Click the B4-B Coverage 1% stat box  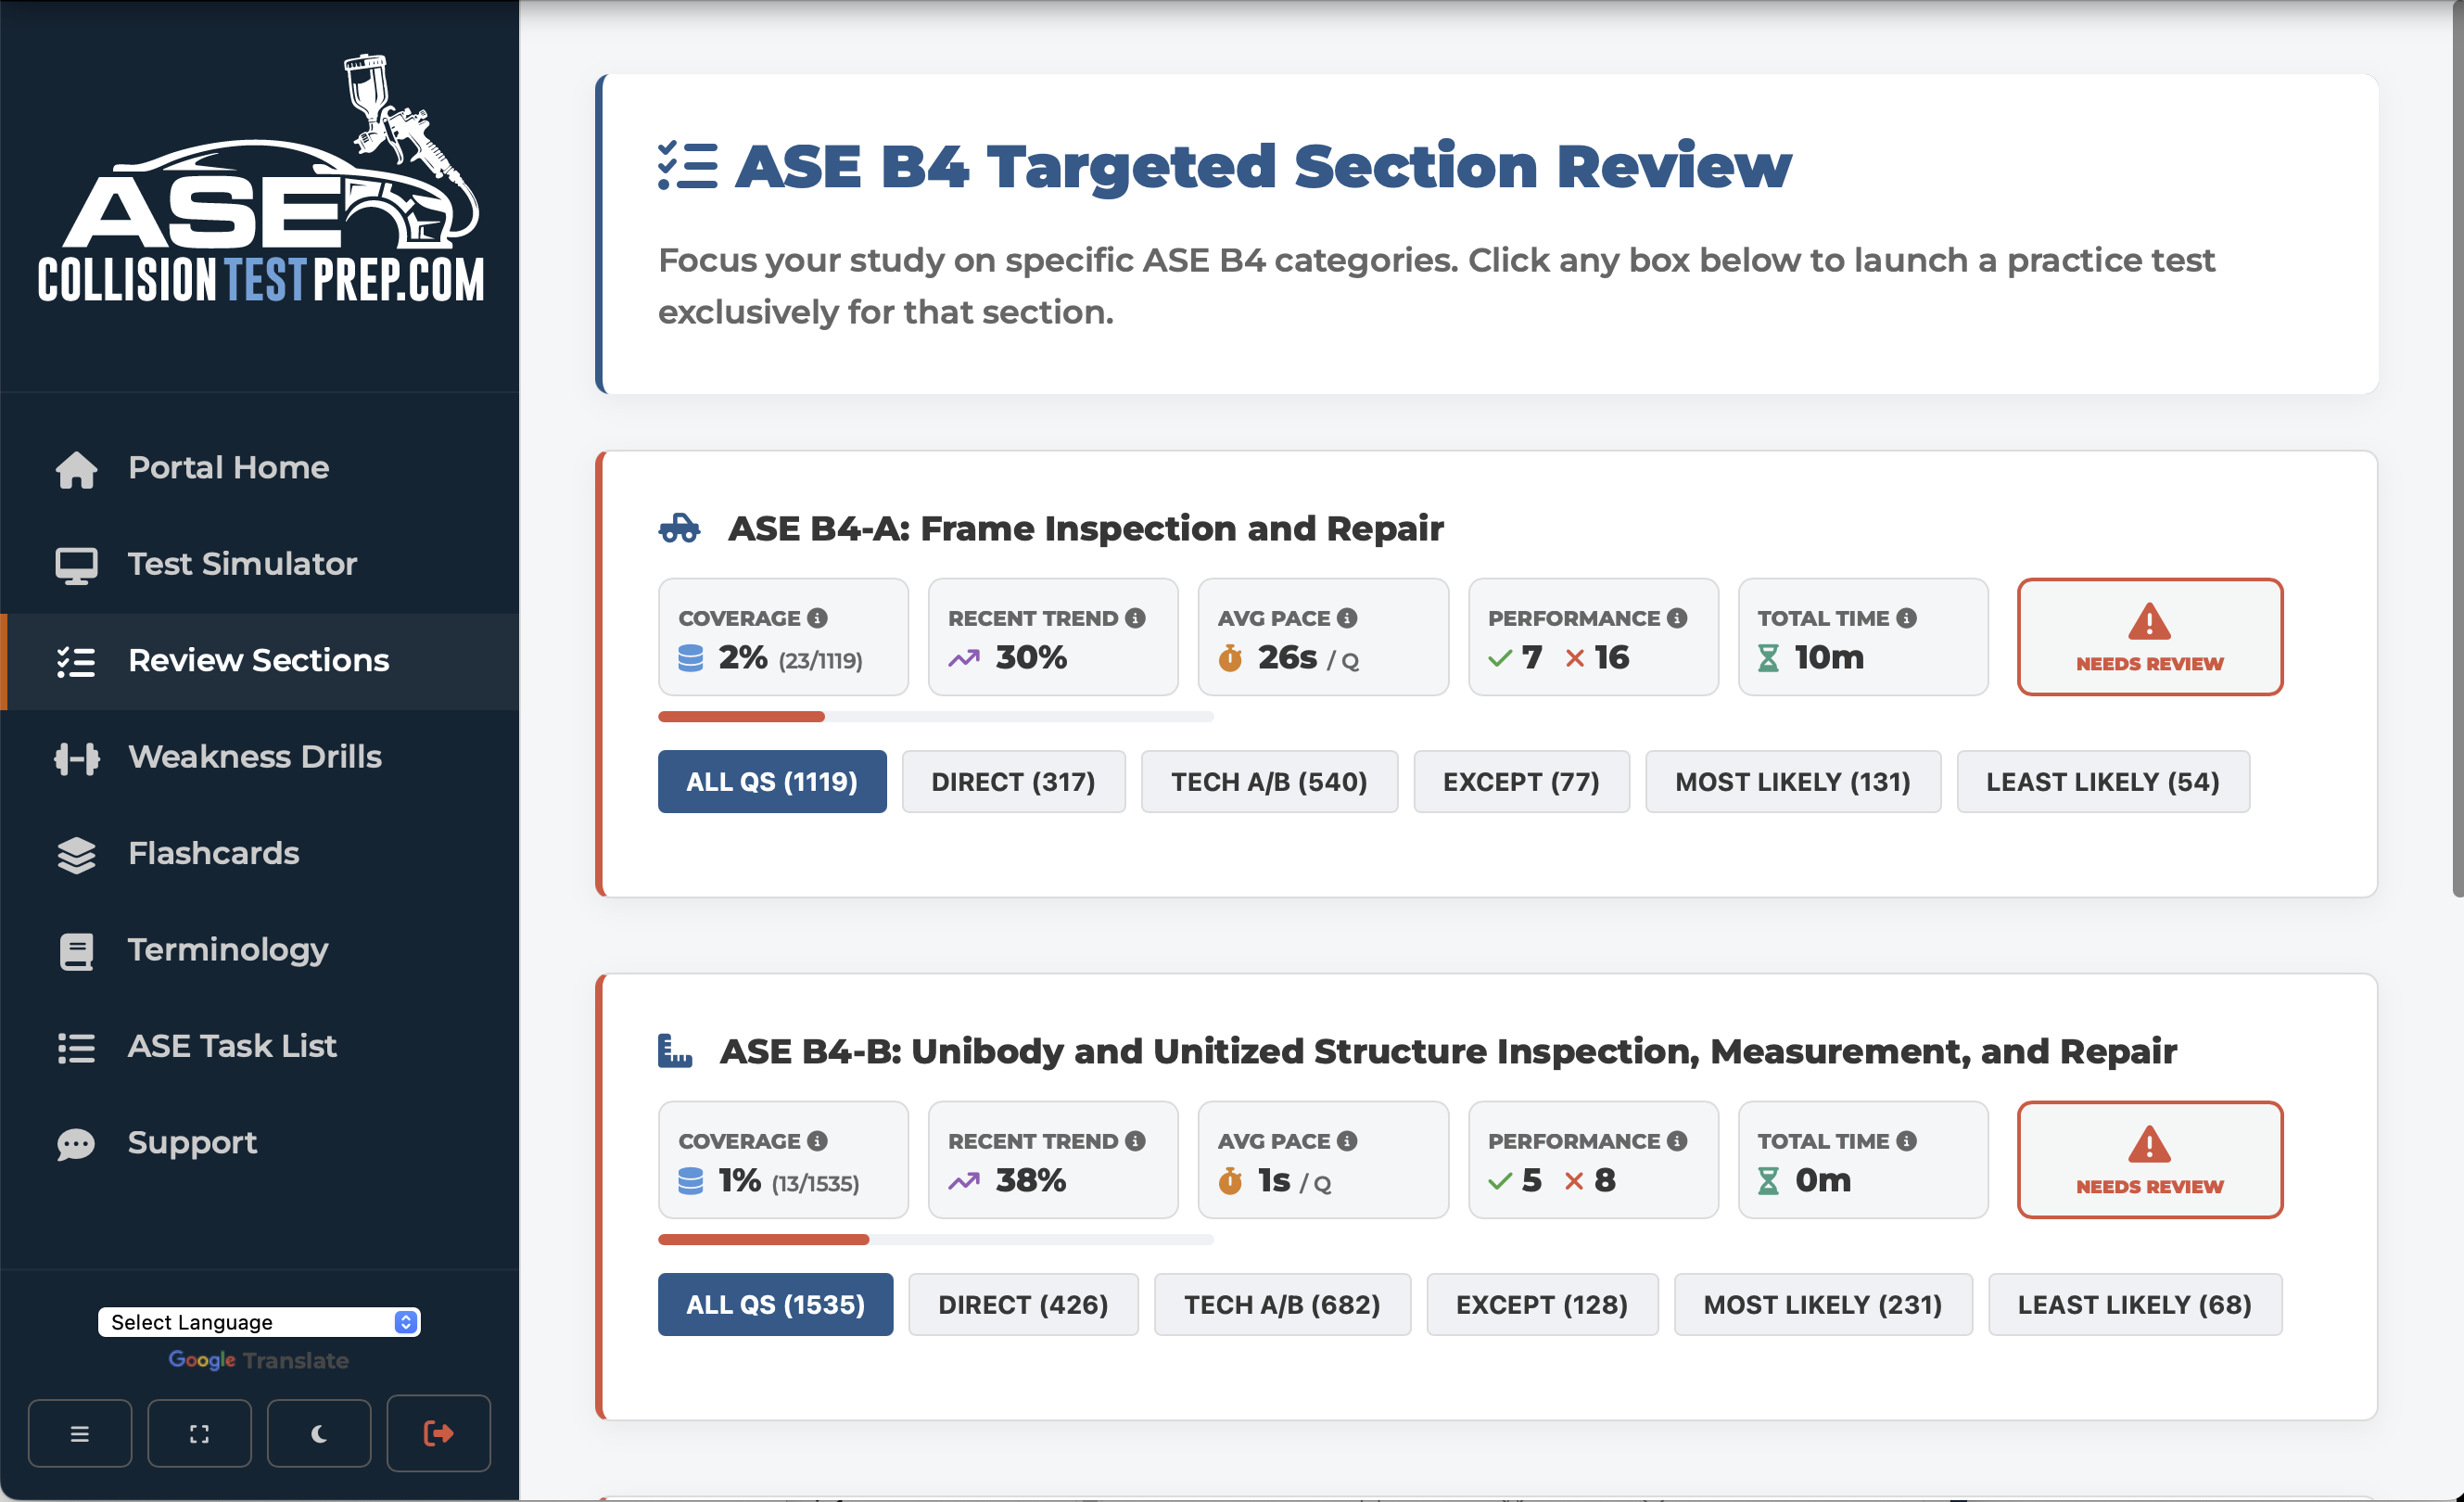784,1160
